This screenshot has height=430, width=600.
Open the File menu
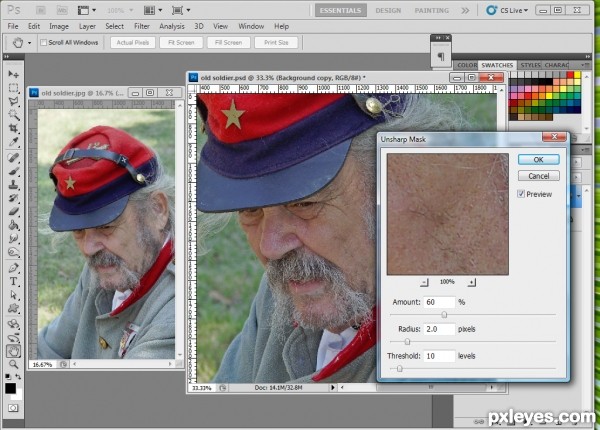click(x=13, y=26)
